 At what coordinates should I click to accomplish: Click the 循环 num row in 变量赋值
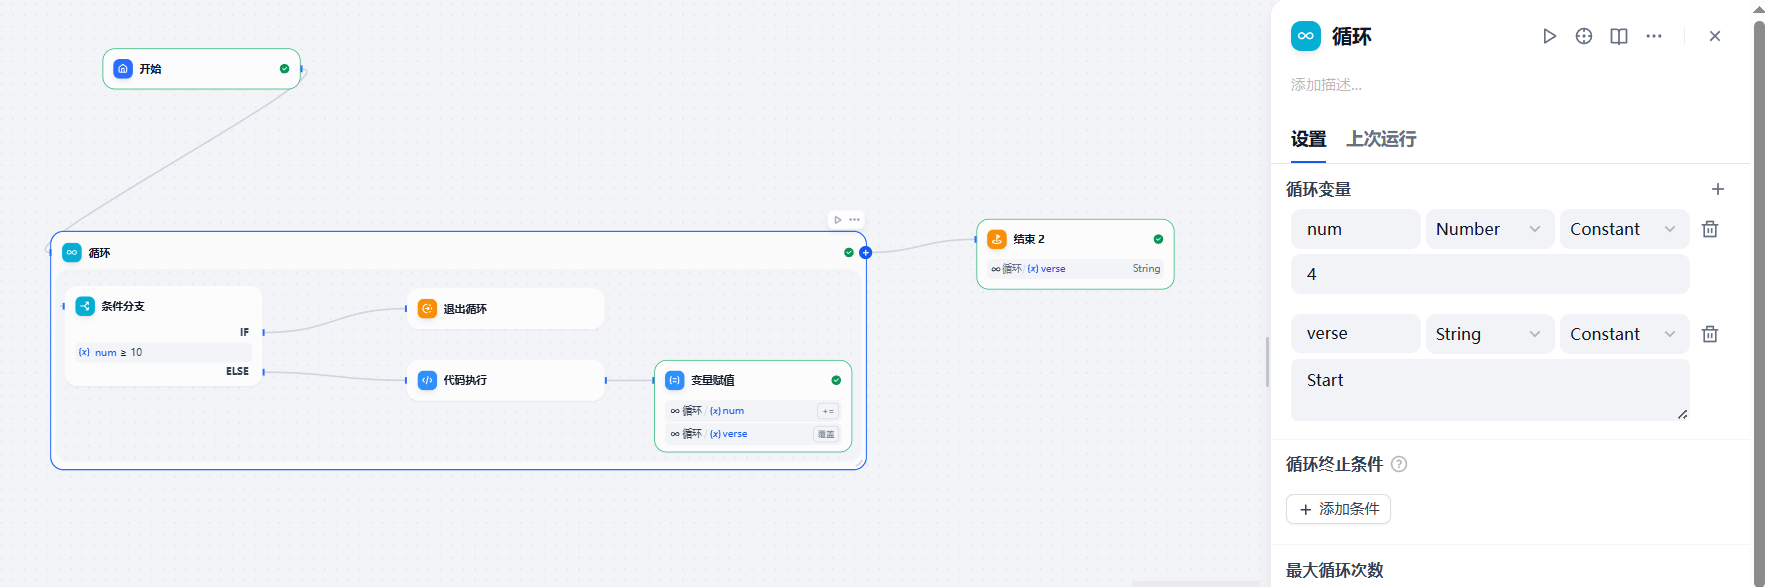pyautogui.click(x=753, y=411)
